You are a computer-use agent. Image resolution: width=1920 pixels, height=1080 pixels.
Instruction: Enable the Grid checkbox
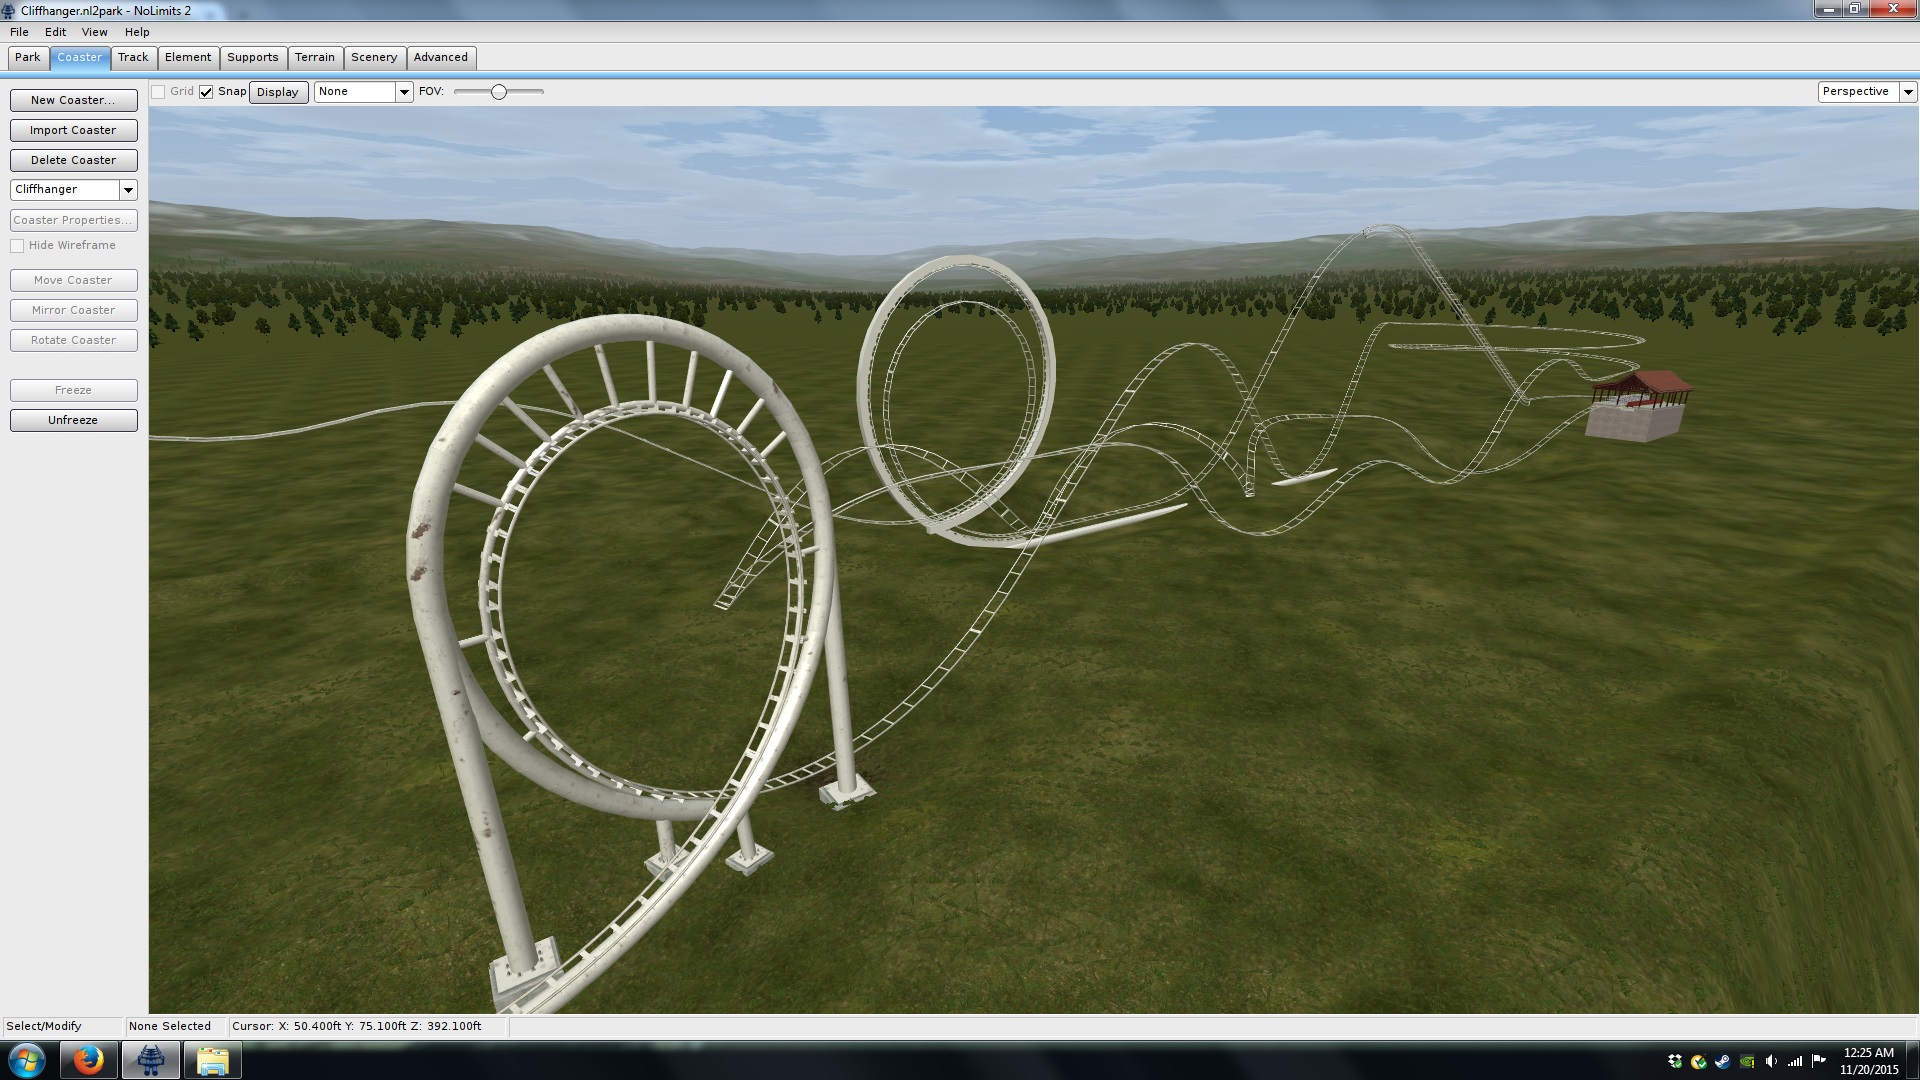click(x=158, y=92)
